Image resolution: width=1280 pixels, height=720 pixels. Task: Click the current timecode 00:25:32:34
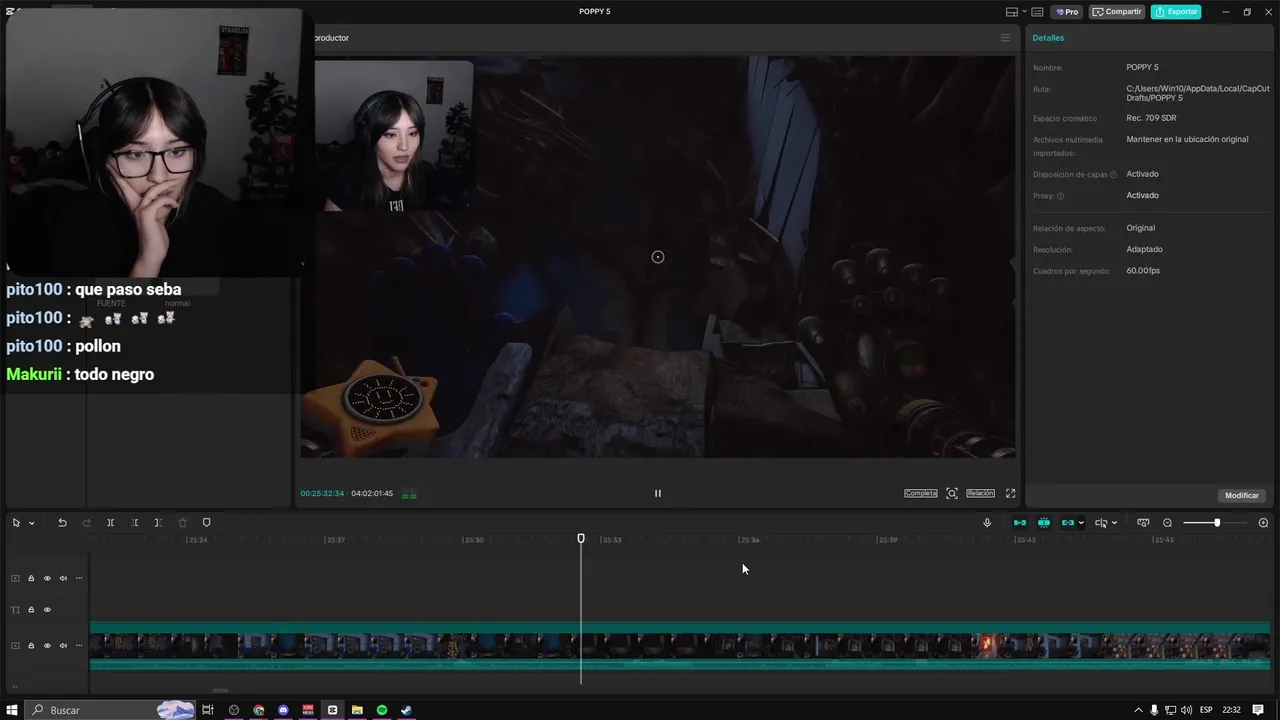pyautogui.click(x=322, y=493)
